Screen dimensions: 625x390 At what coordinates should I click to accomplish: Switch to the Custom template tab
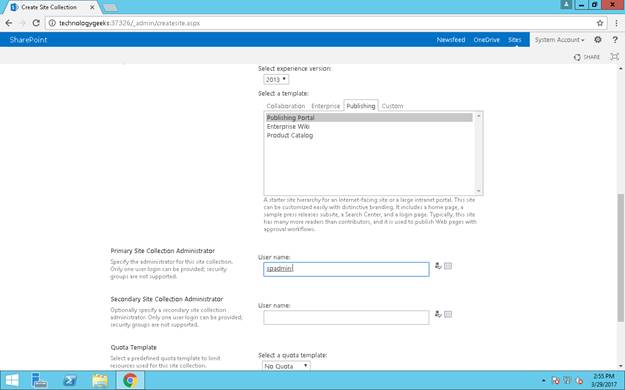coord(392,106)
